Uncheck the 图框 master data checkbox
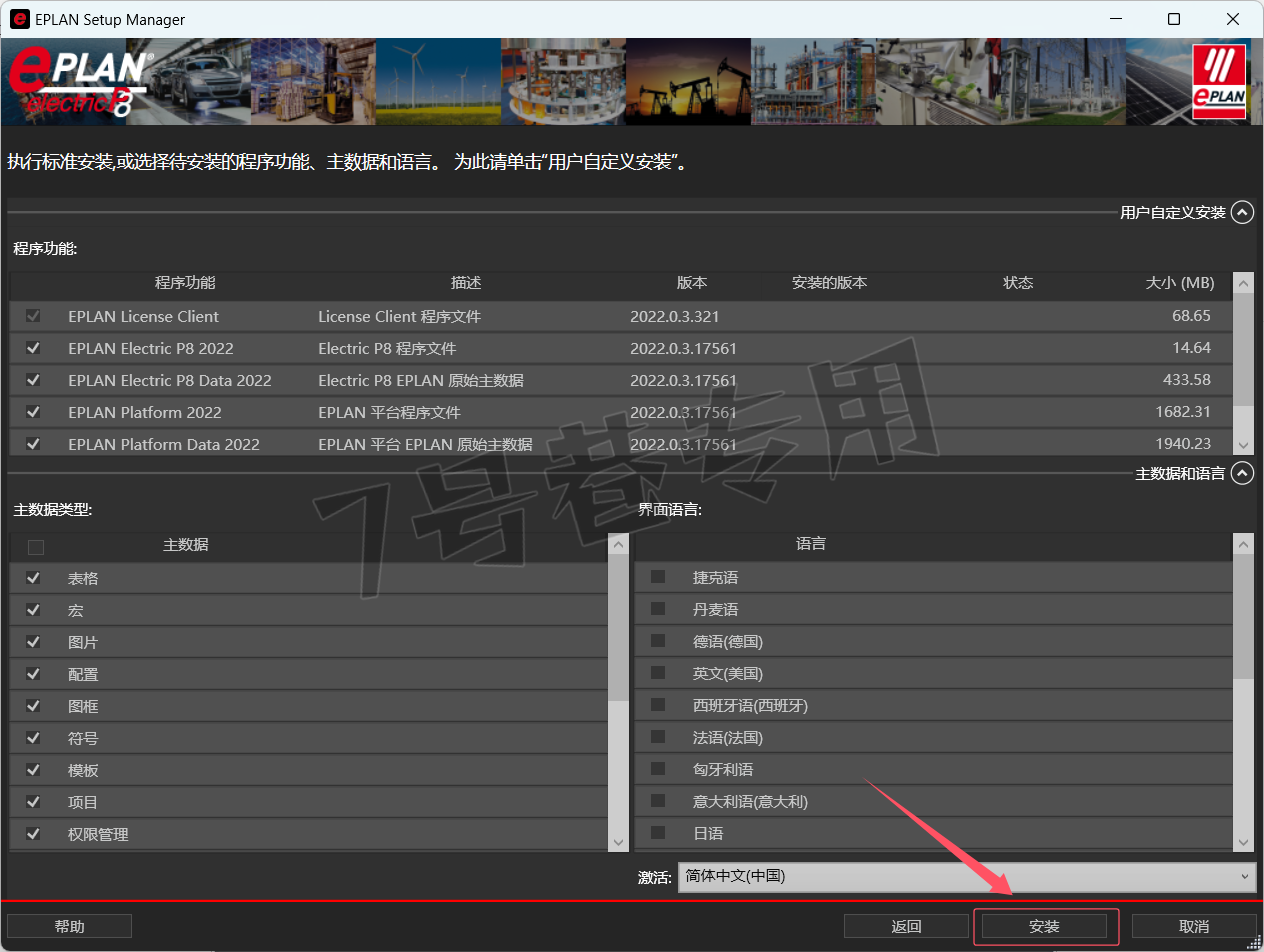1264x952 pixels. tap(33, 706)
